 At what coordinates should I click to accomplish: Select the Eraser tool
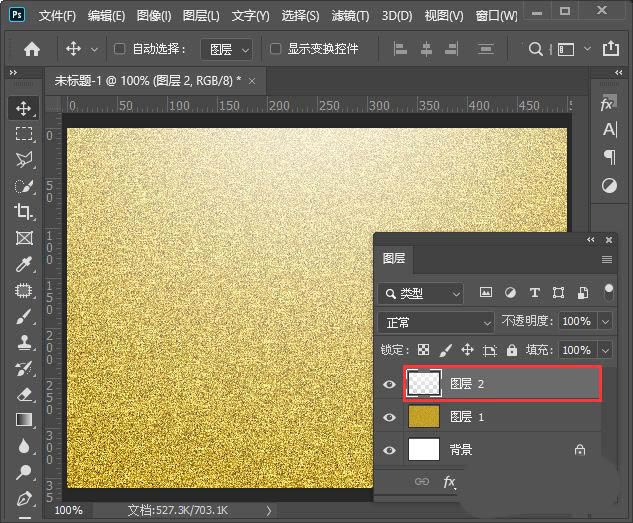click(24, 394)
